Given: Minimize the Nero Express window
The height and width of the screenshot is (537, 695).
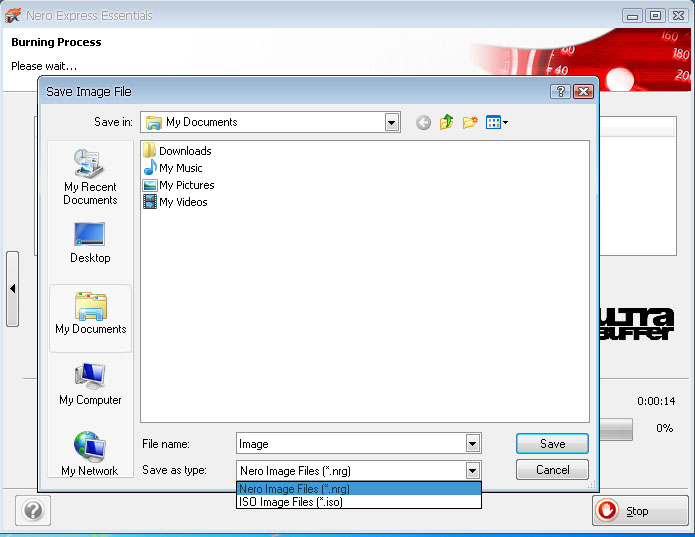Looking at the screenshot, I should point(633,16).
